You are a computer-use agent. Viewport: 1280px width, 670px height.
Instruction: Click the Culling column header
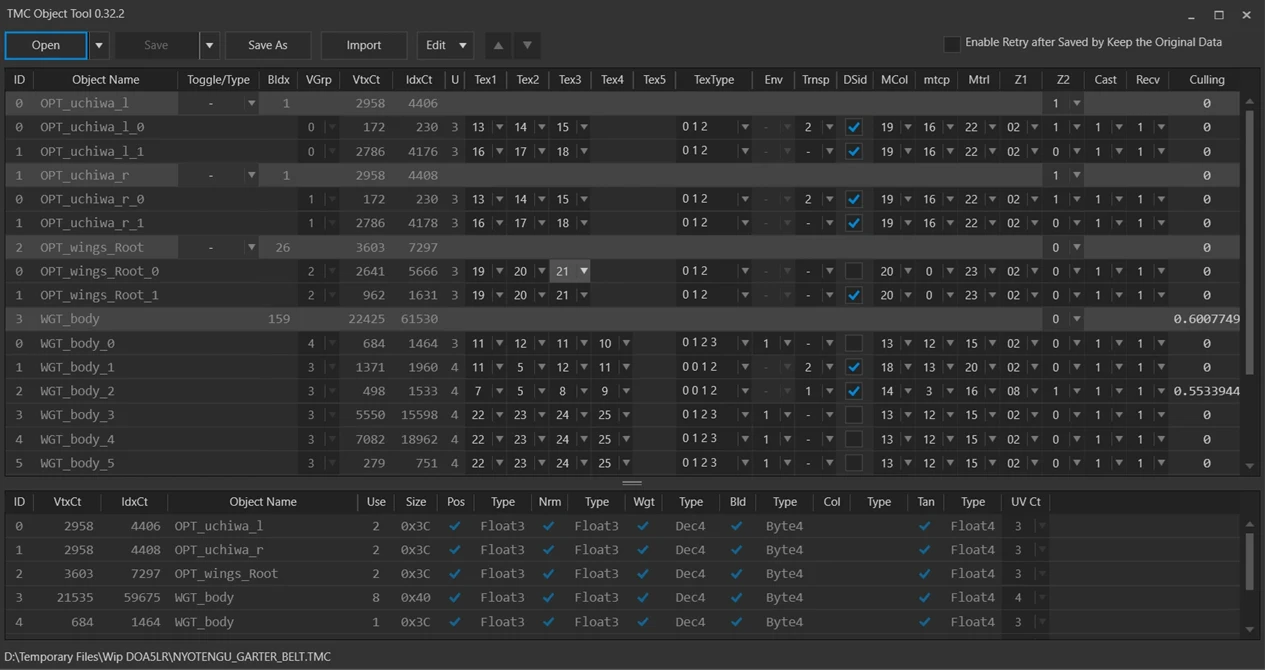click(x=1206, y=80)
